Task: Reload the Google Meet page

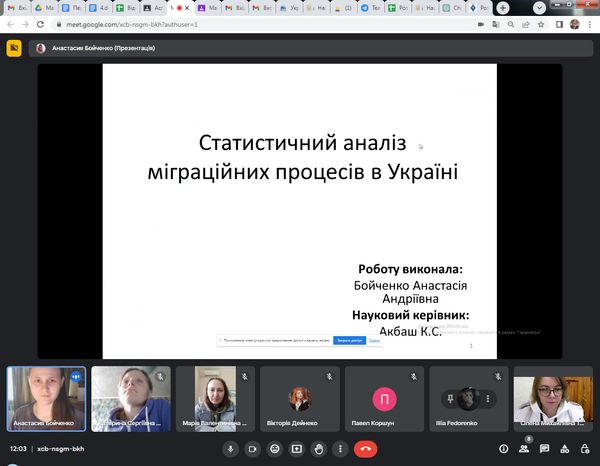Action: [x=40, y=23]
